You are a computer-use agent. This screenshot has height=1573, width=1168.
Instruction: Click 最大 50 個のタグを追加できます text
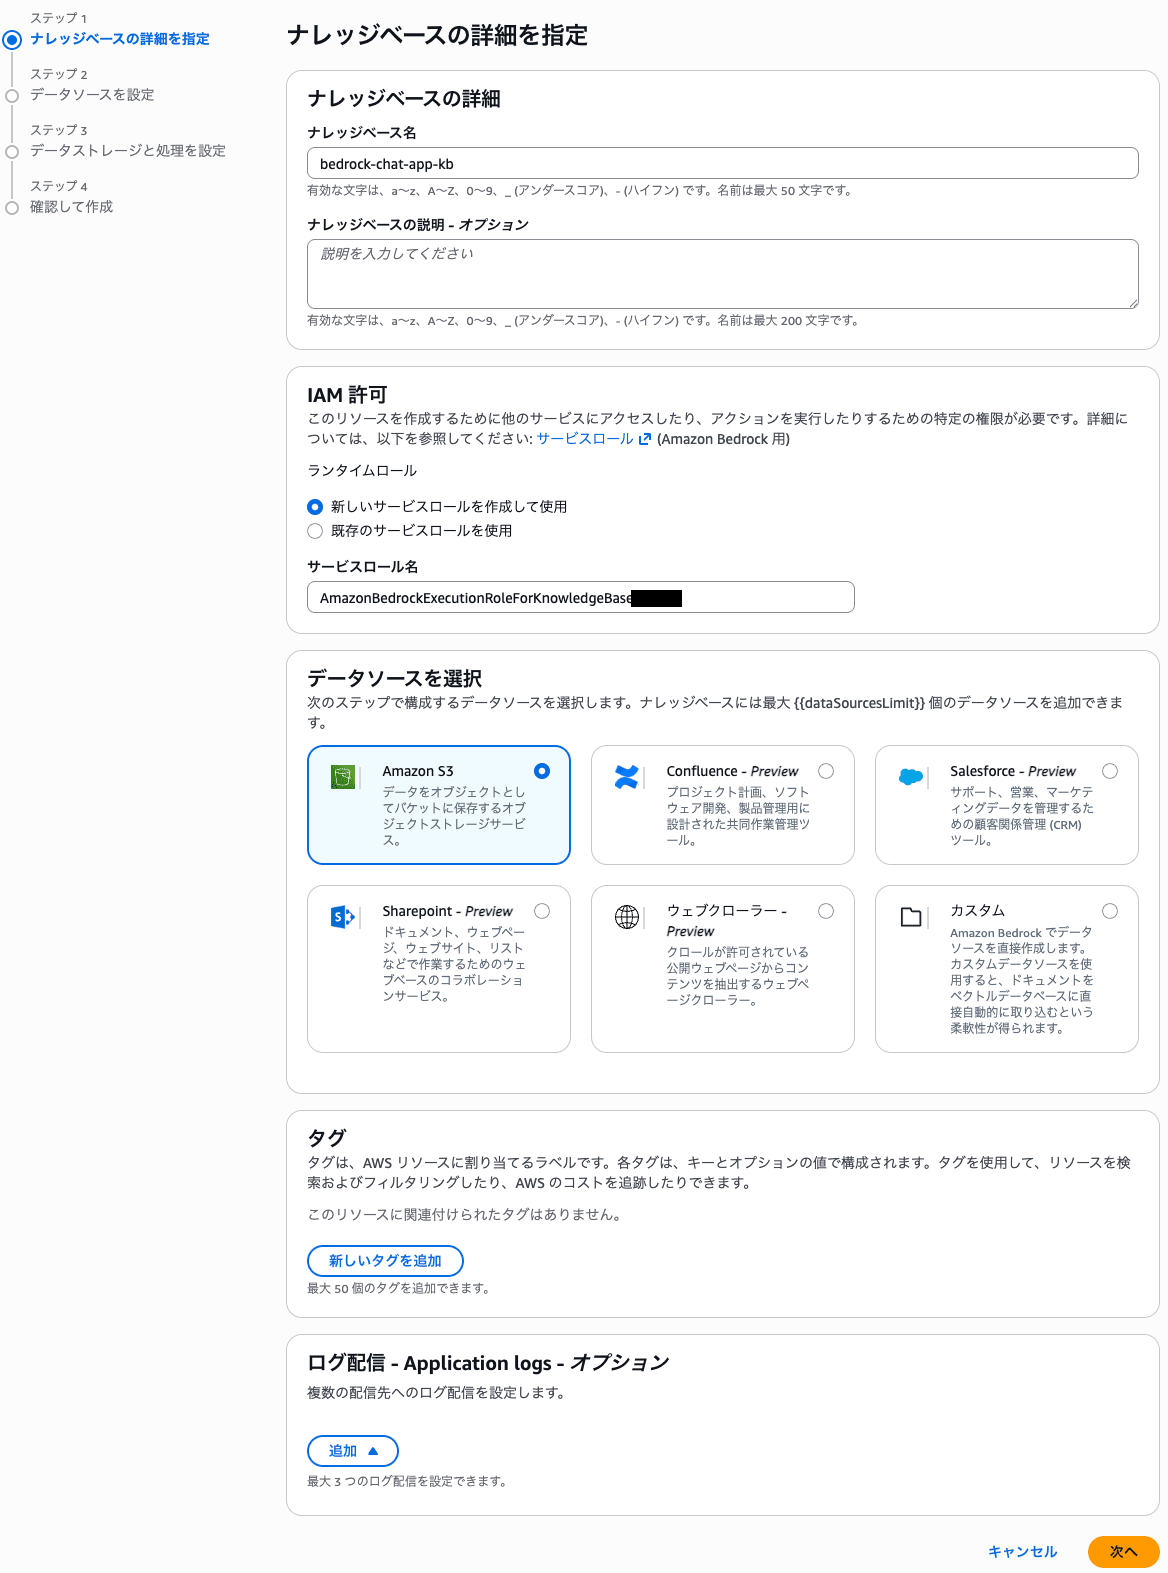pos(400,1288)
